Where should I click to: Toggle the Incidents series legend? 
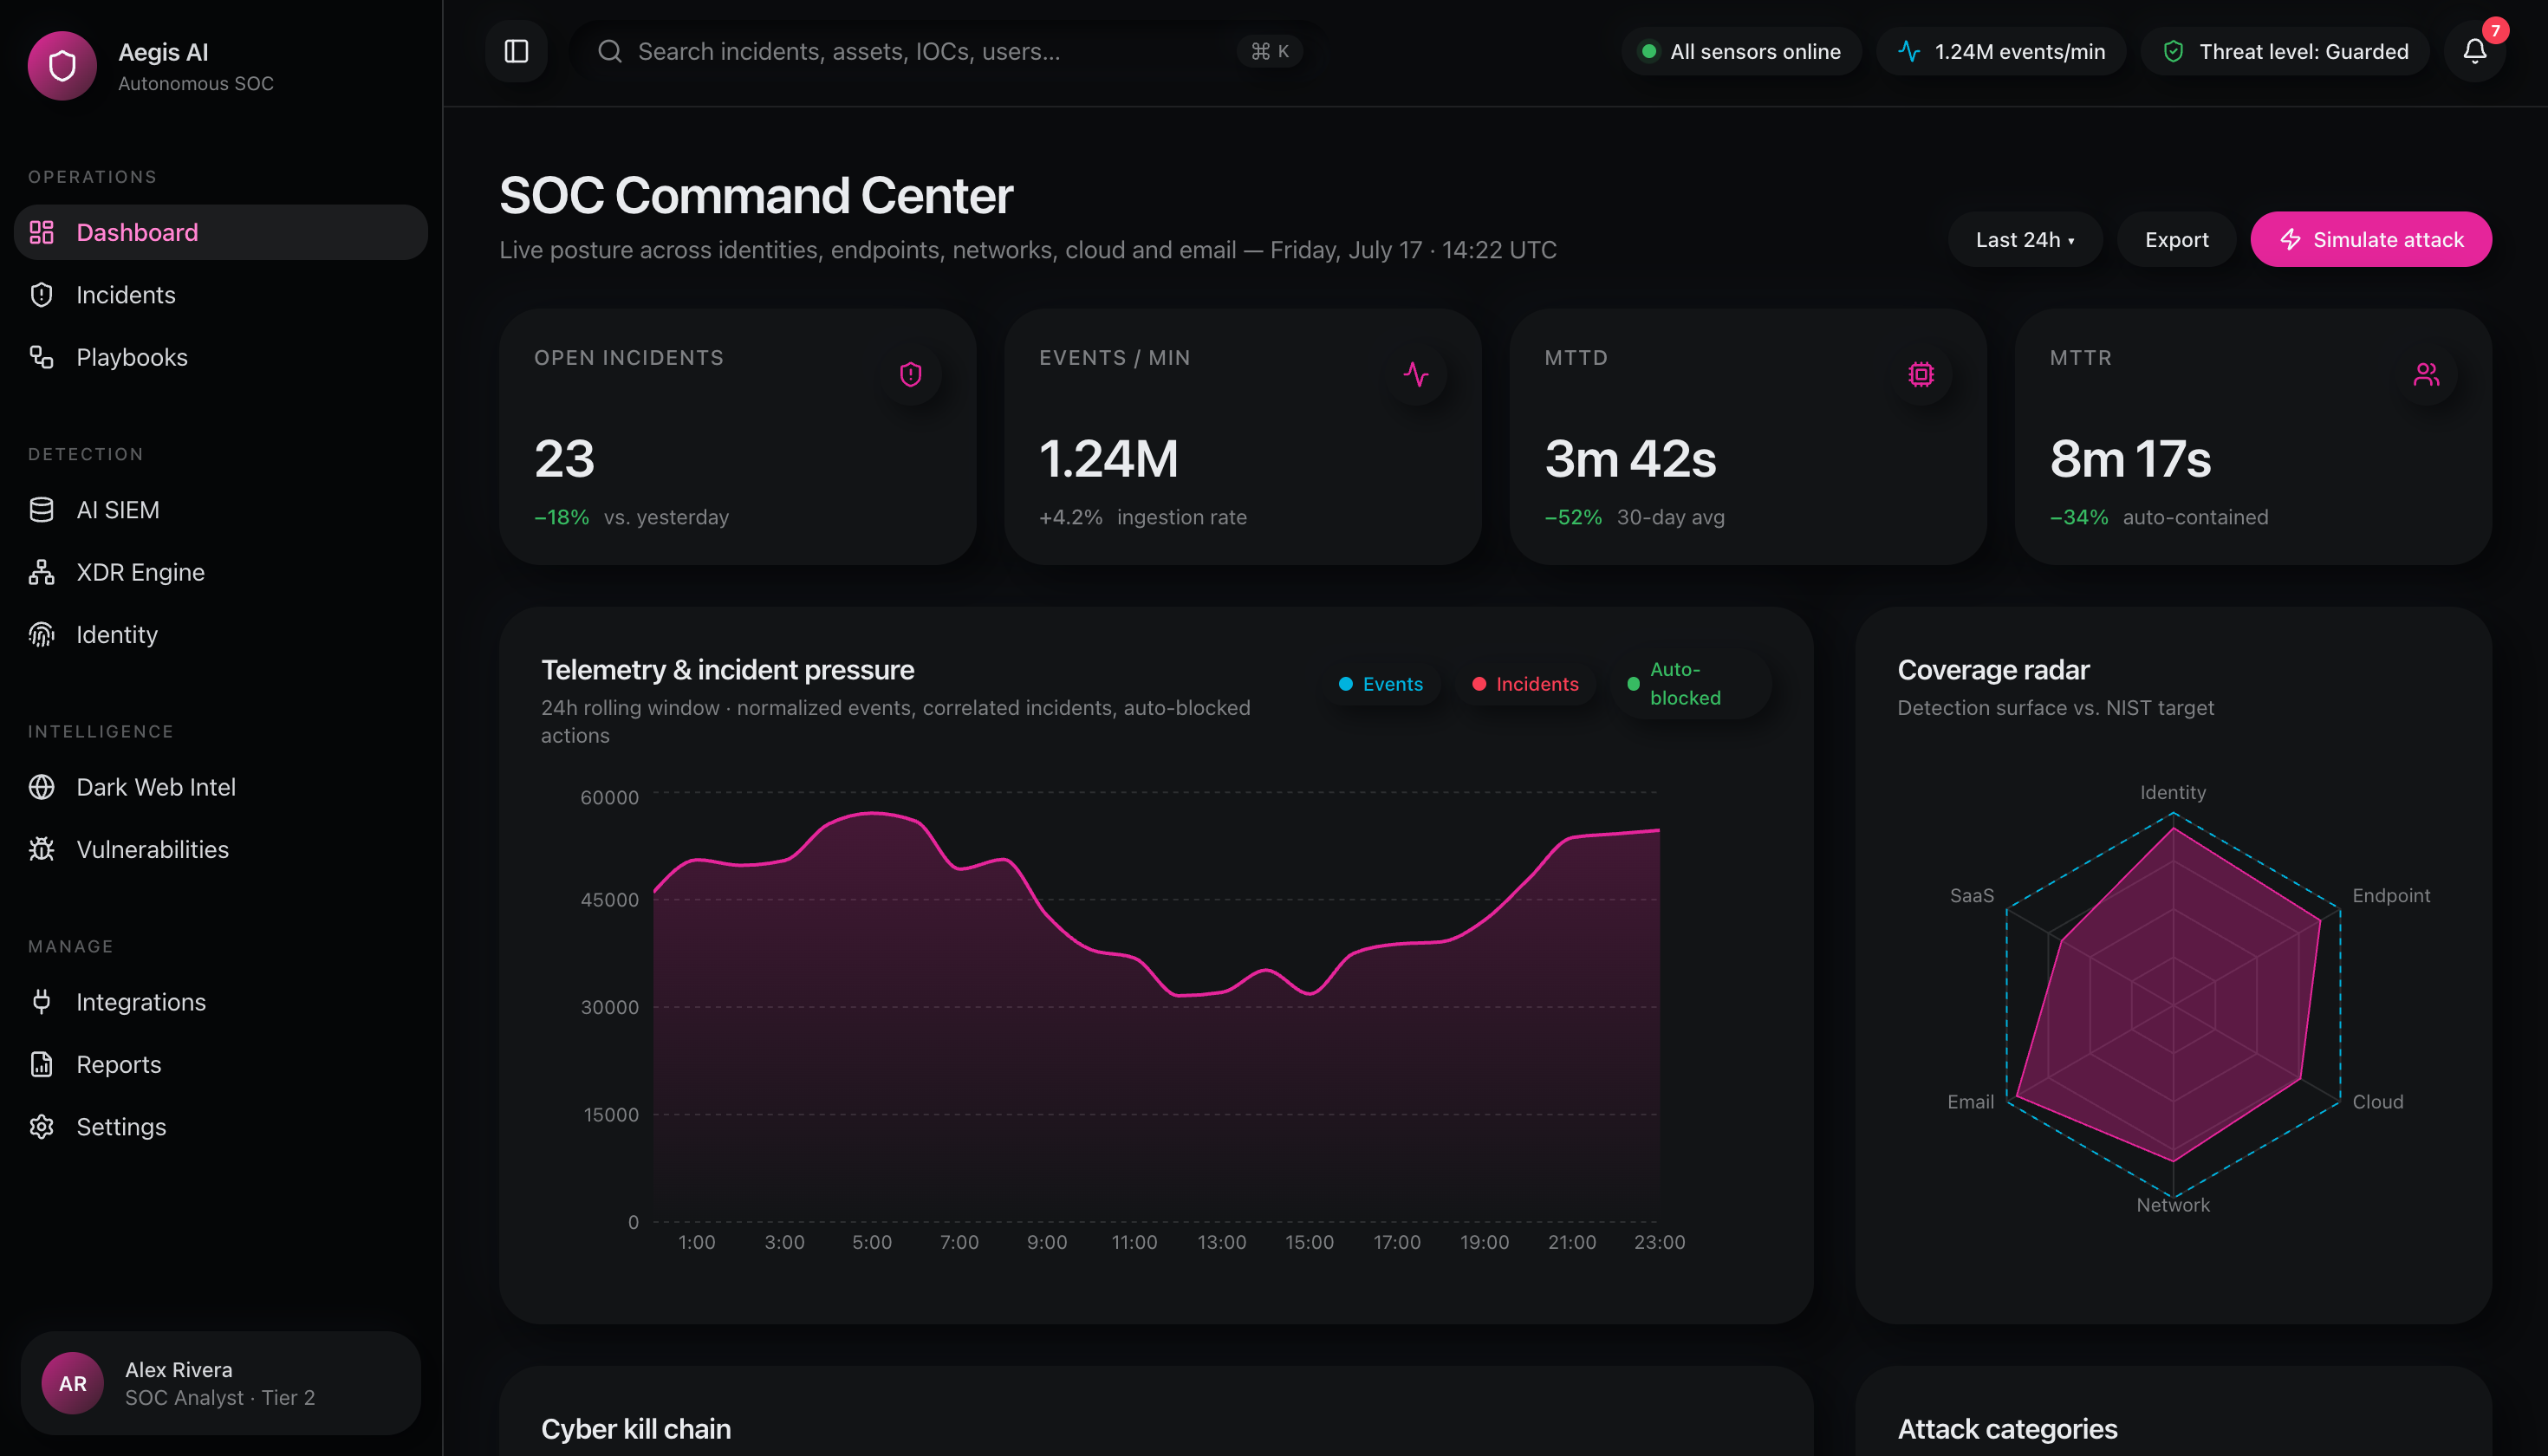(x=1525, y=684)
